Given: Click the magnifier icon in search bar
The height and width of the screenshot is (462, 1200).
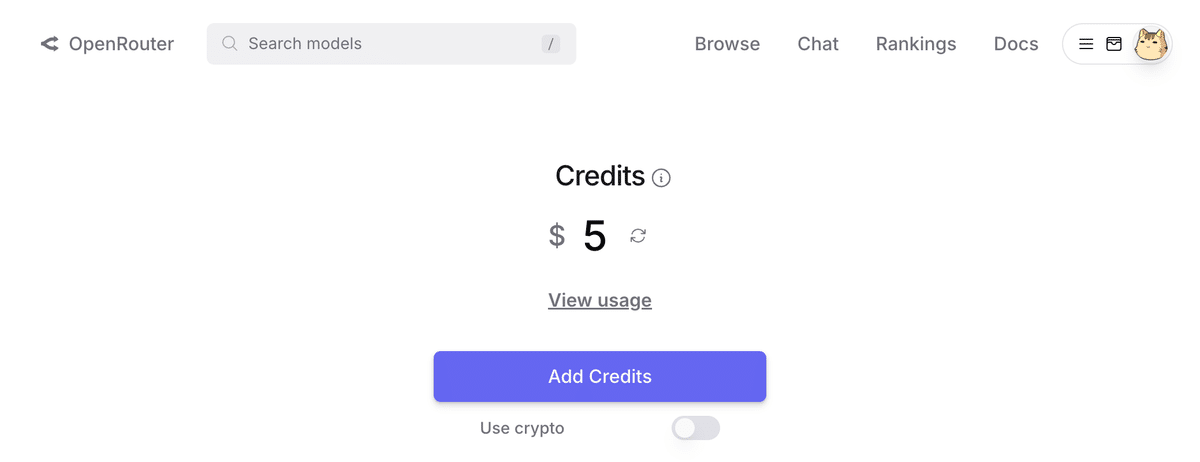Looking at the screenshot, I should (230, 44).
